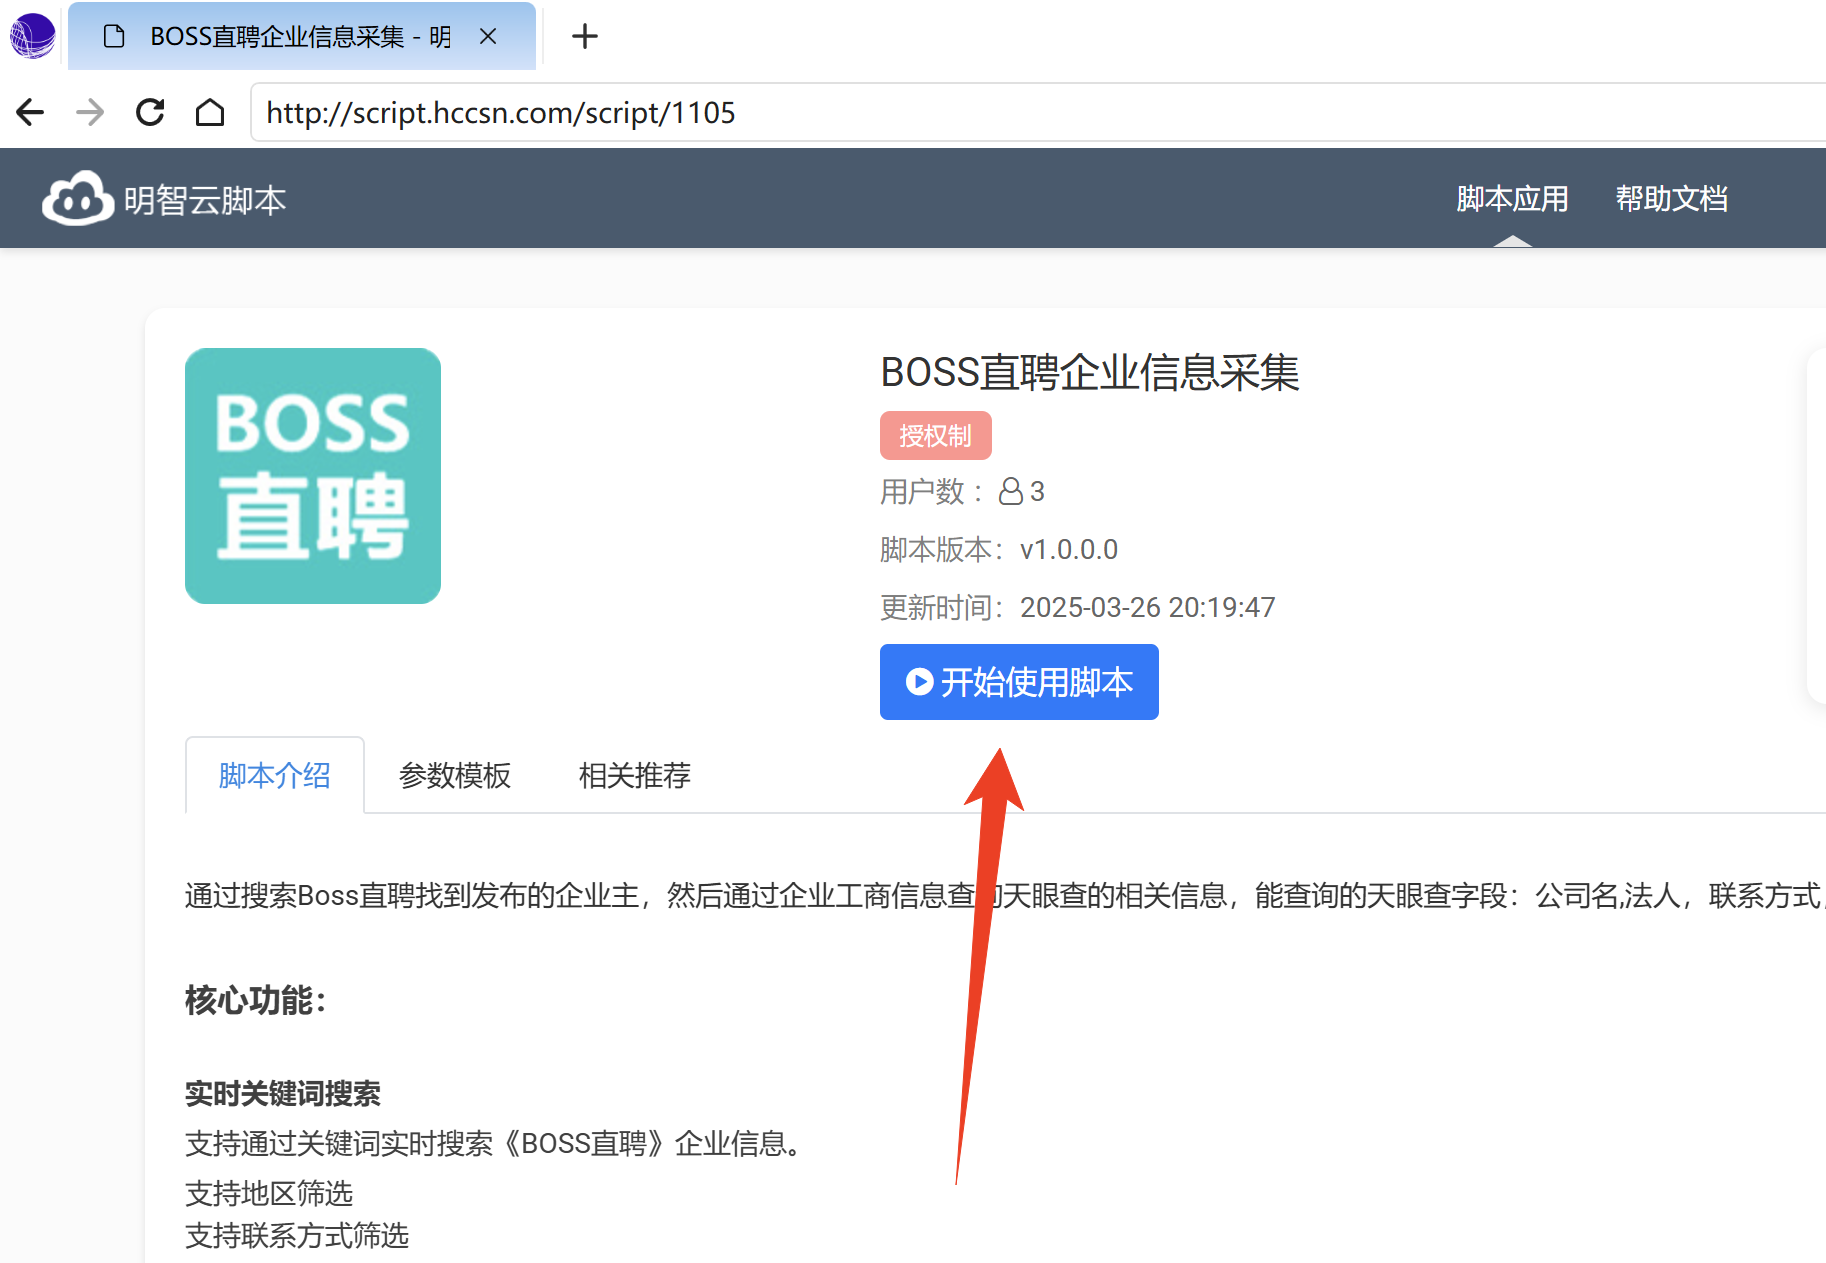
Task: Click the user count person icon
Action: point(1011,491)
